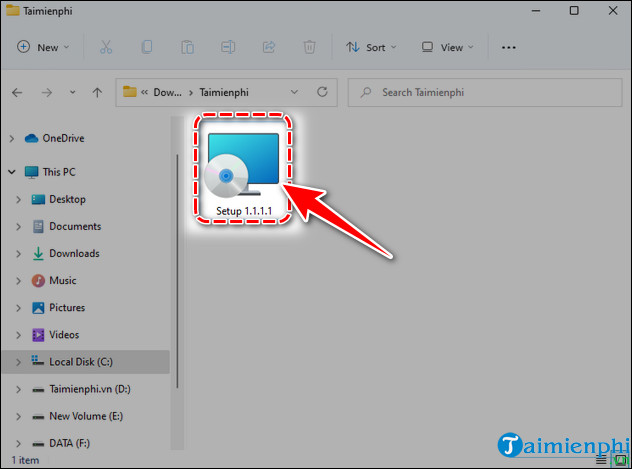This screenshot has width=632, height=469.
Task: Click the Cut scissors icon
Action: [x=106, y=48]
